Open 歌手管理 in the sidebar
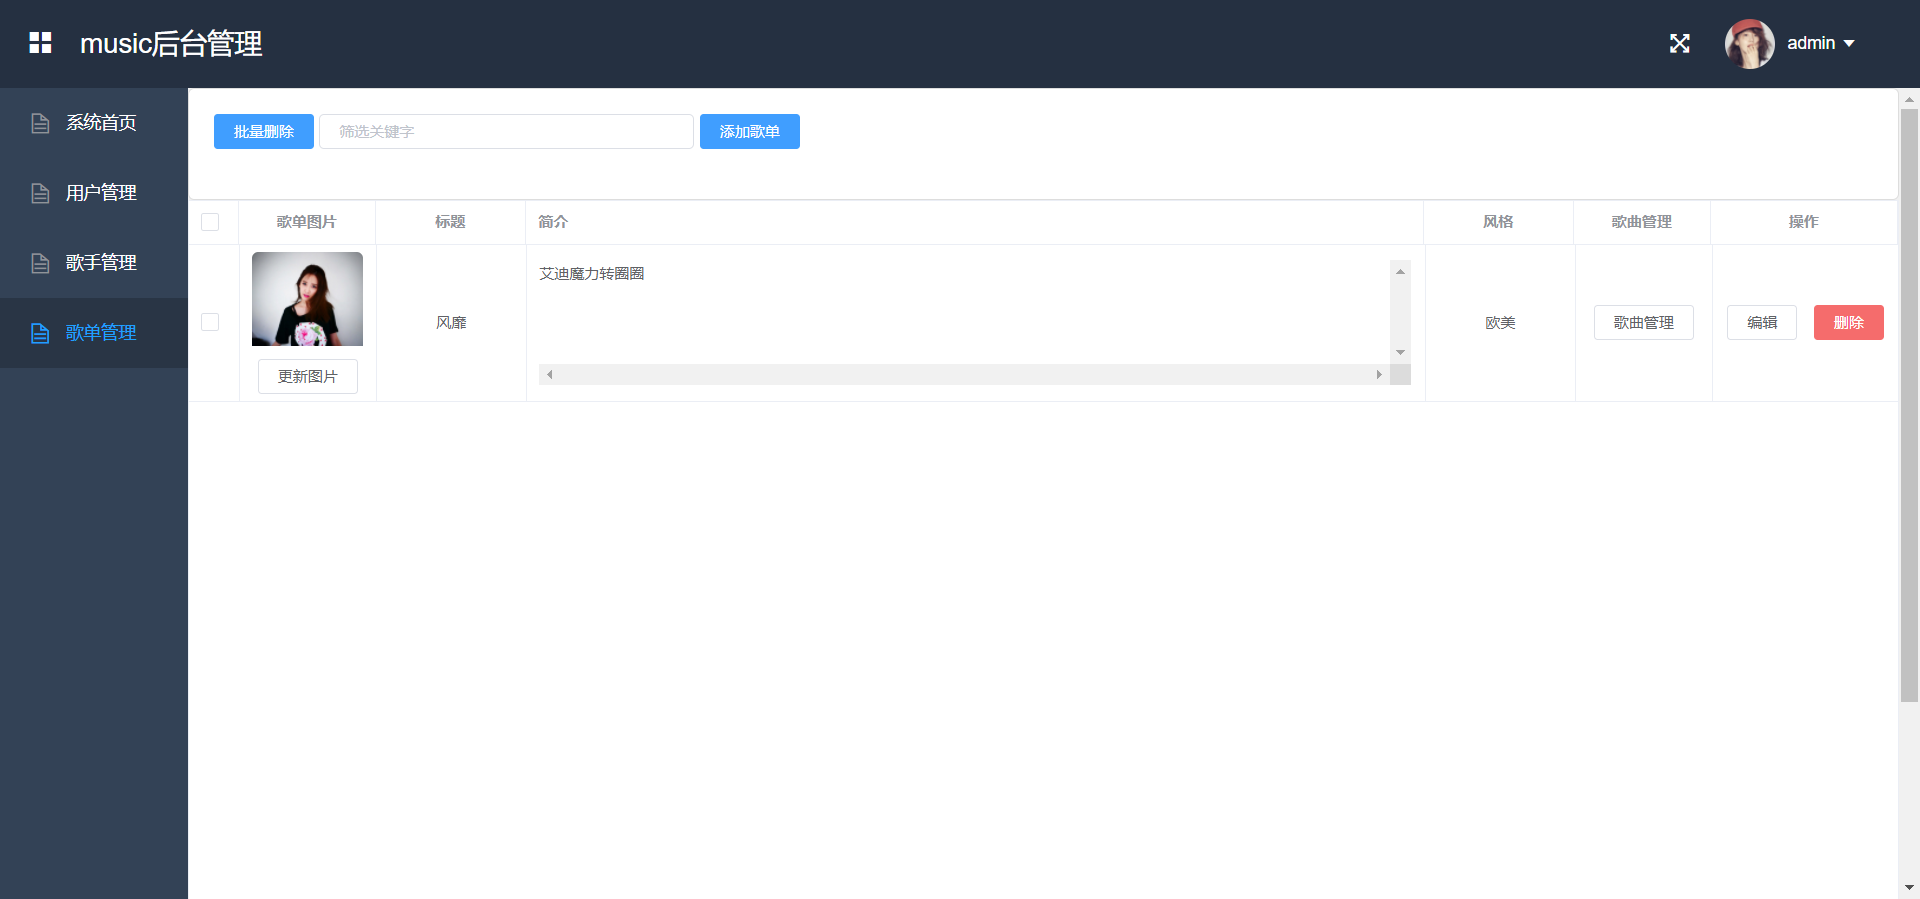The image size is (1920, 899). pos(94,263)
